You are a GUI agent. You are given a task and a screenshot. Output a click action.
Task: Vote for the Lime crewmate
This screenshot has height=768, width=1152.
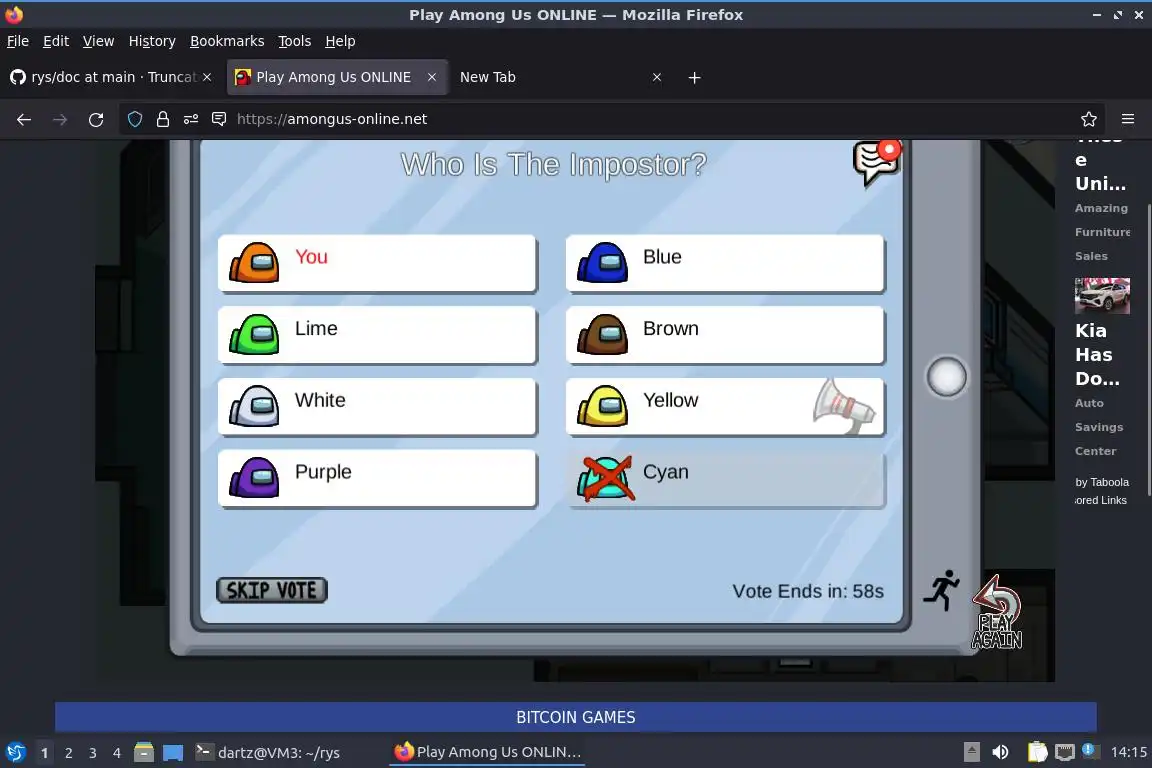[x=377, y=334]
